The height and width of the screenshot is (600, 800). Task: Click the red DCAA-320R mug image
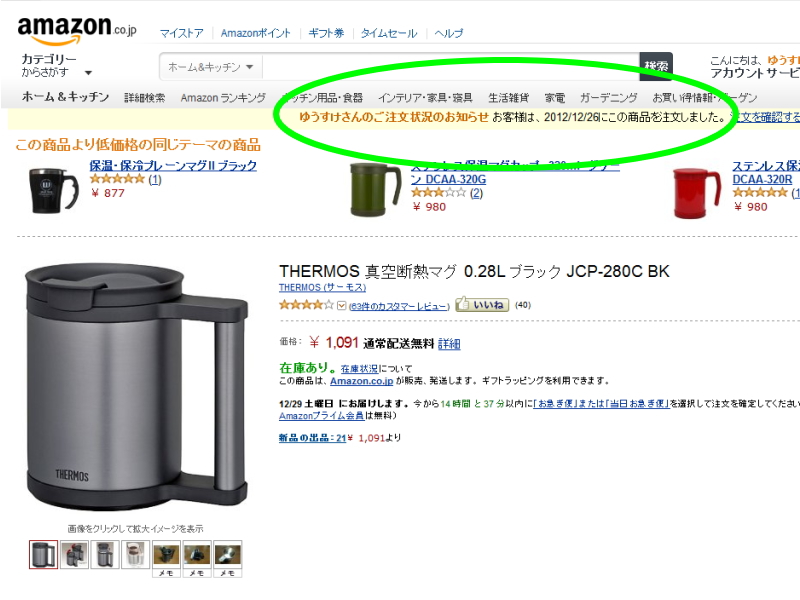(x=697, y=193)
